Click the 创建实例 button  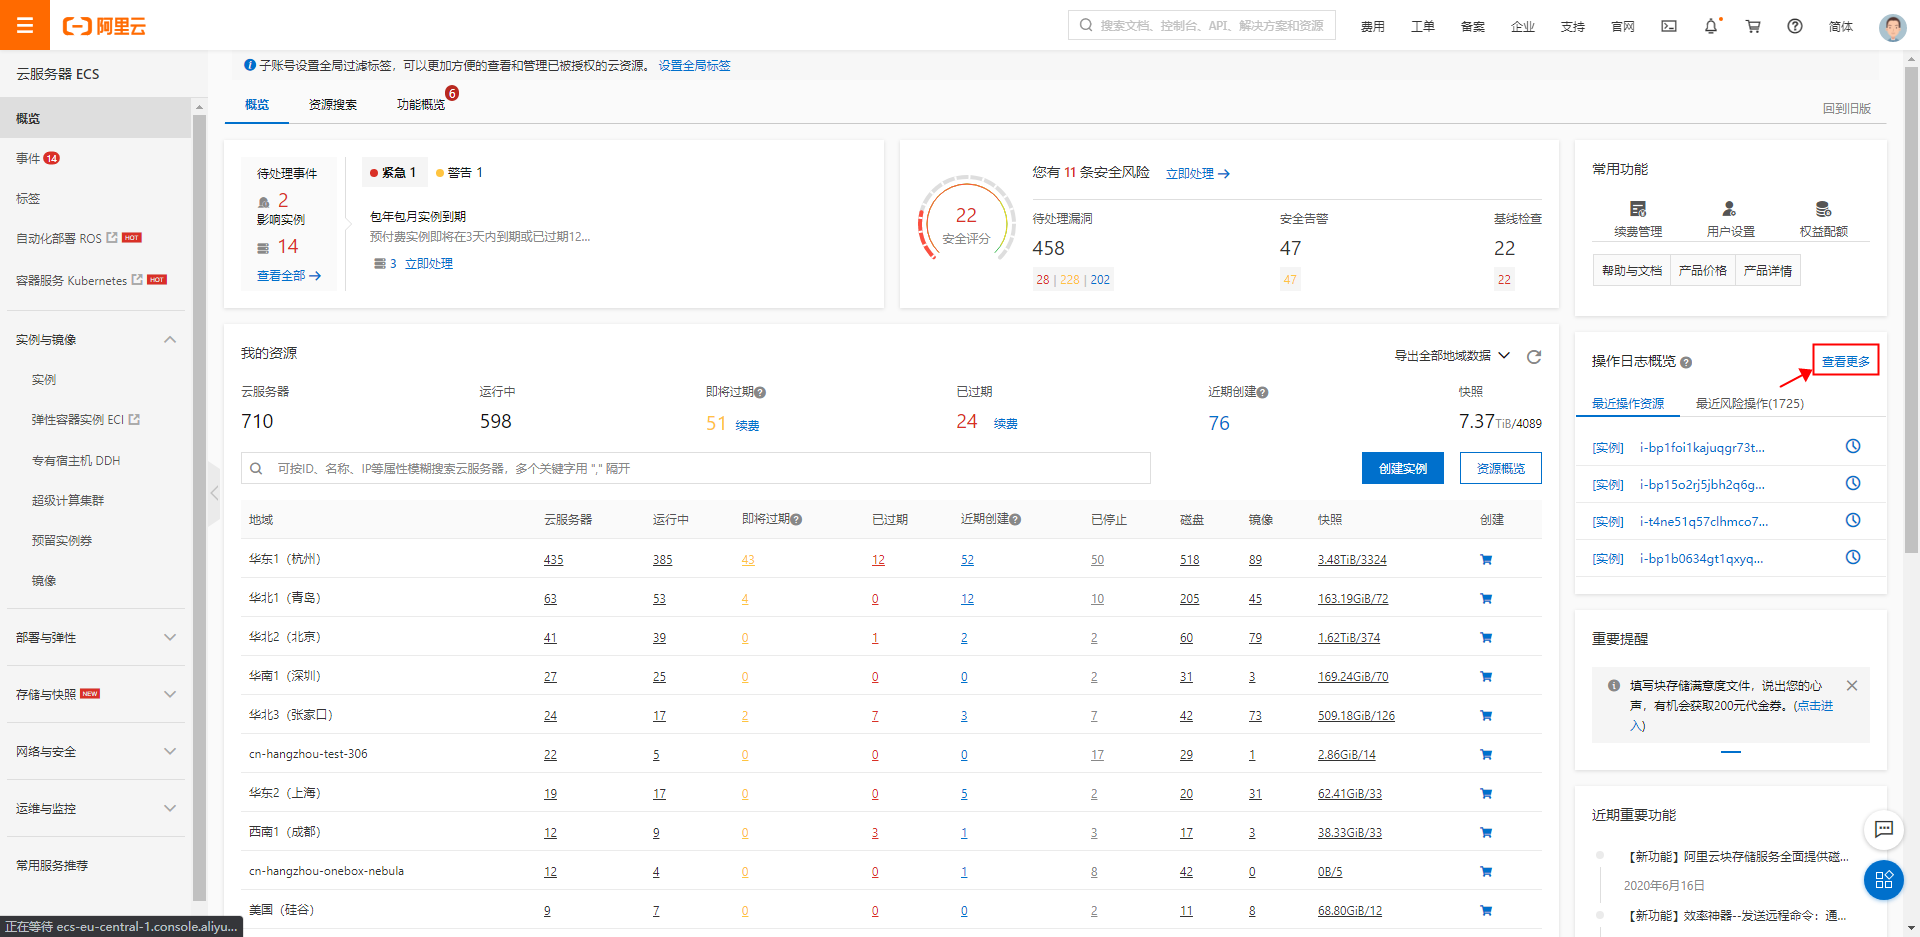click(x=1403, y=468)
